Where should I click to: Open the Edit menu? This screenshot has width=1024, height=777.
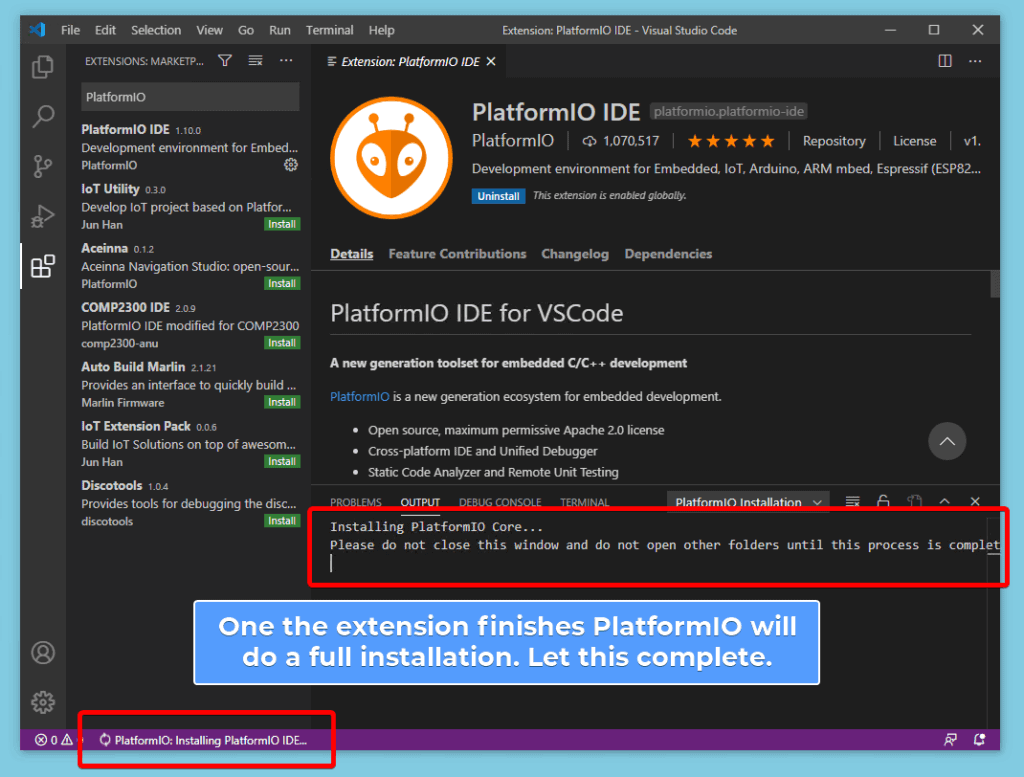[105, 30]
